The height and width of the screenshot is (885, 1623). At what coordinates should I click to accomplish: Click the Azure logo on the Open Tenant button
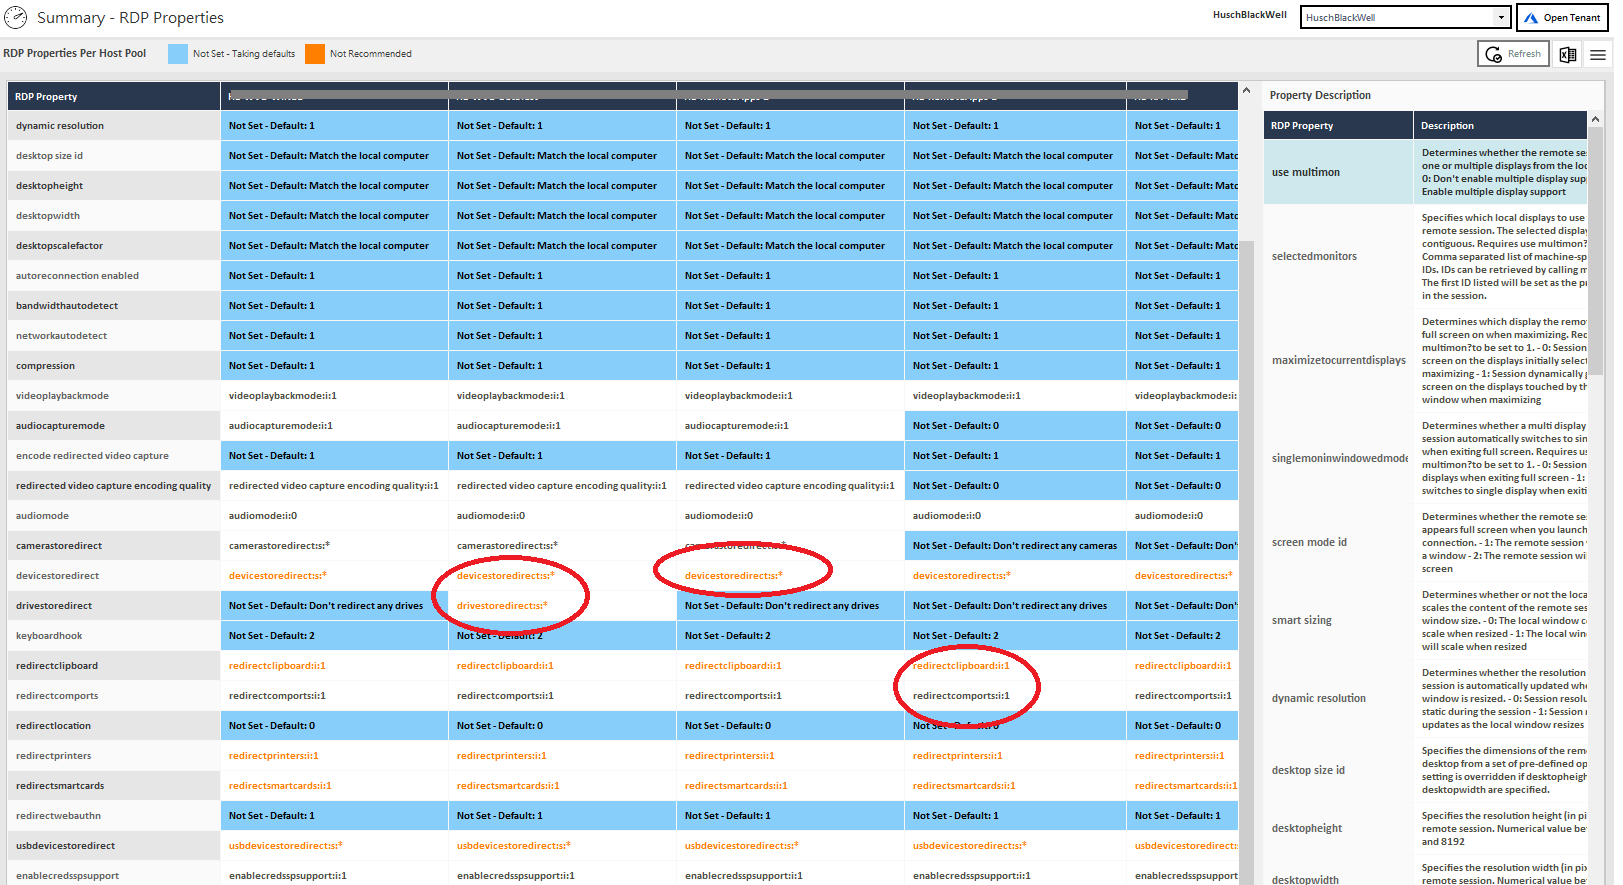1531,18
